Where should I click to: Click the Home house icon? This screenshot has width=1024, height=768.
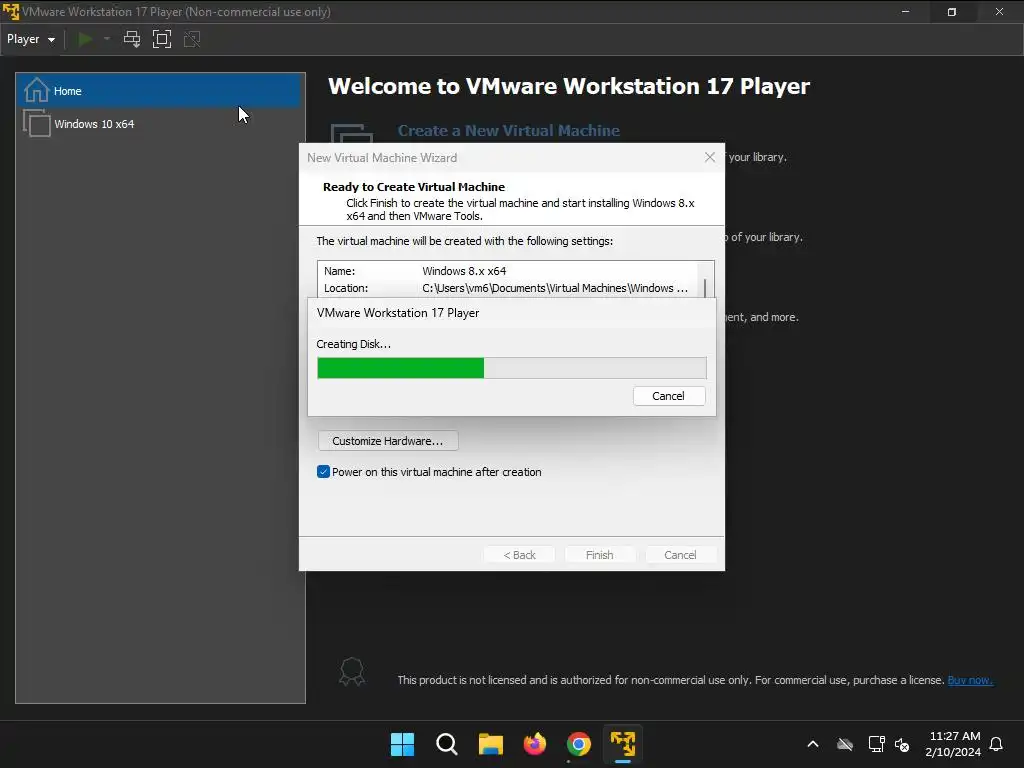coord(37,90)
